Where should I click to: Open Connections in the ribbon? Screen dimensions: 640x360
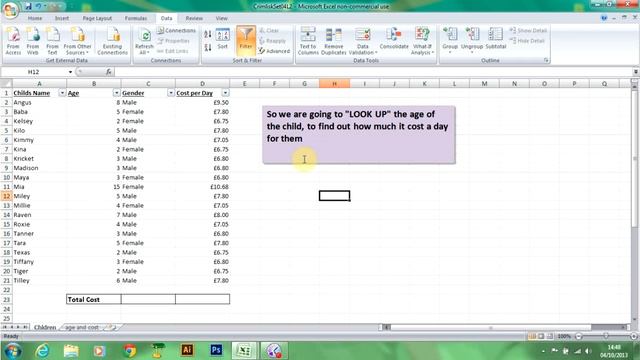[x=177, y=31]
